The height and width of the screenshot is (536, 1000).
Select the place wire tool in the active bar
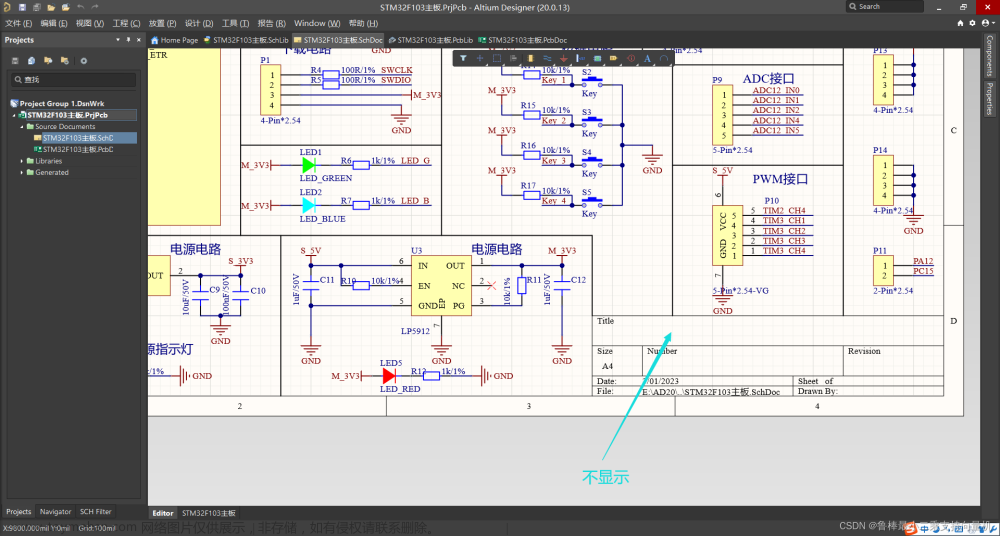[547, 58]
